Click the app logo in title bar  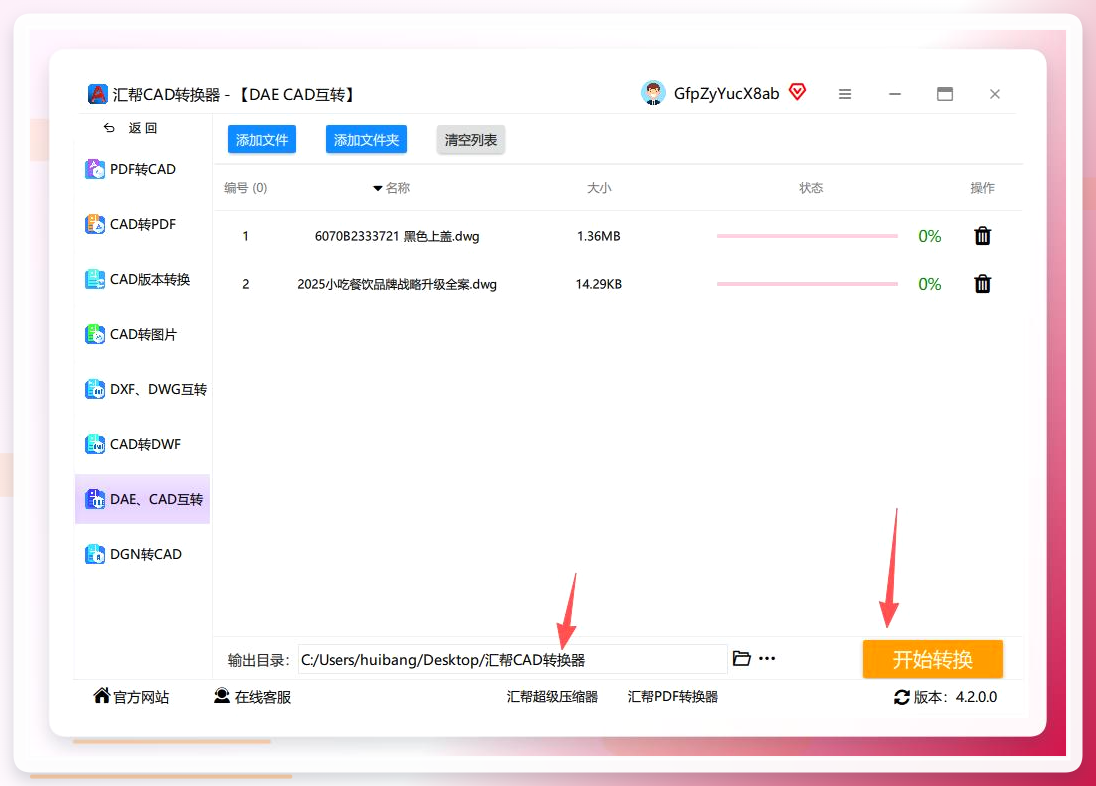pyautogui.click(x=98, y=94)
